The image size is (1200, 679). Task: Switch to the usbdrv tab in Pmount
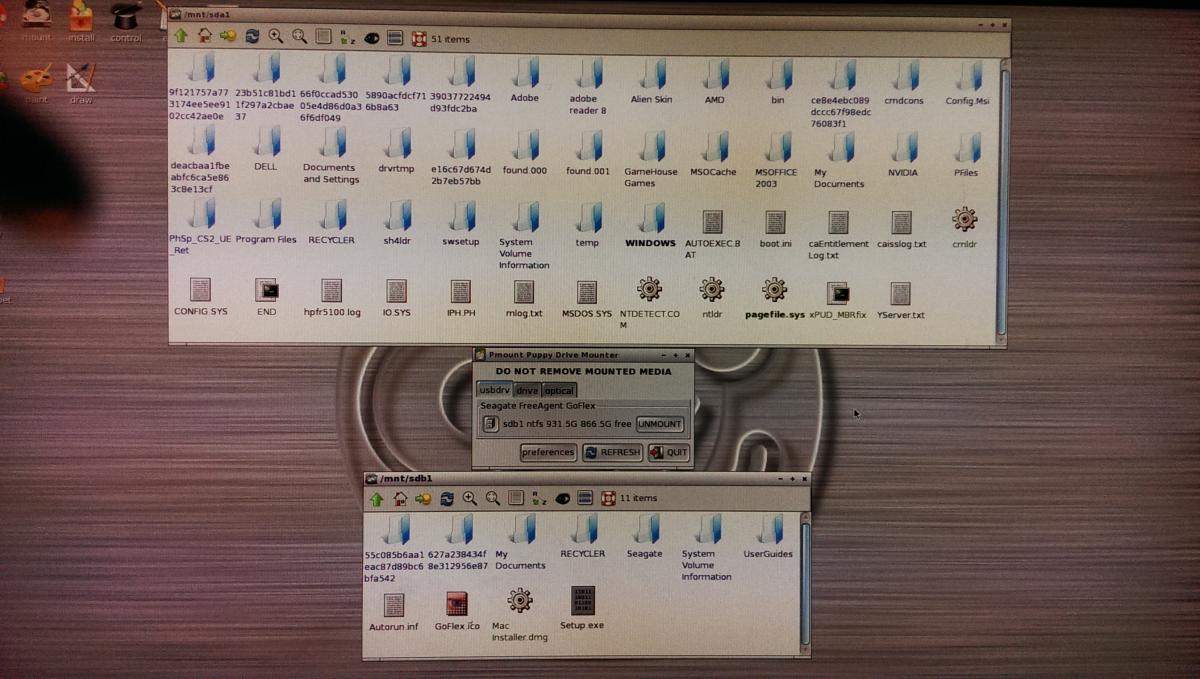pyautogui.click(x=494, y=389)
